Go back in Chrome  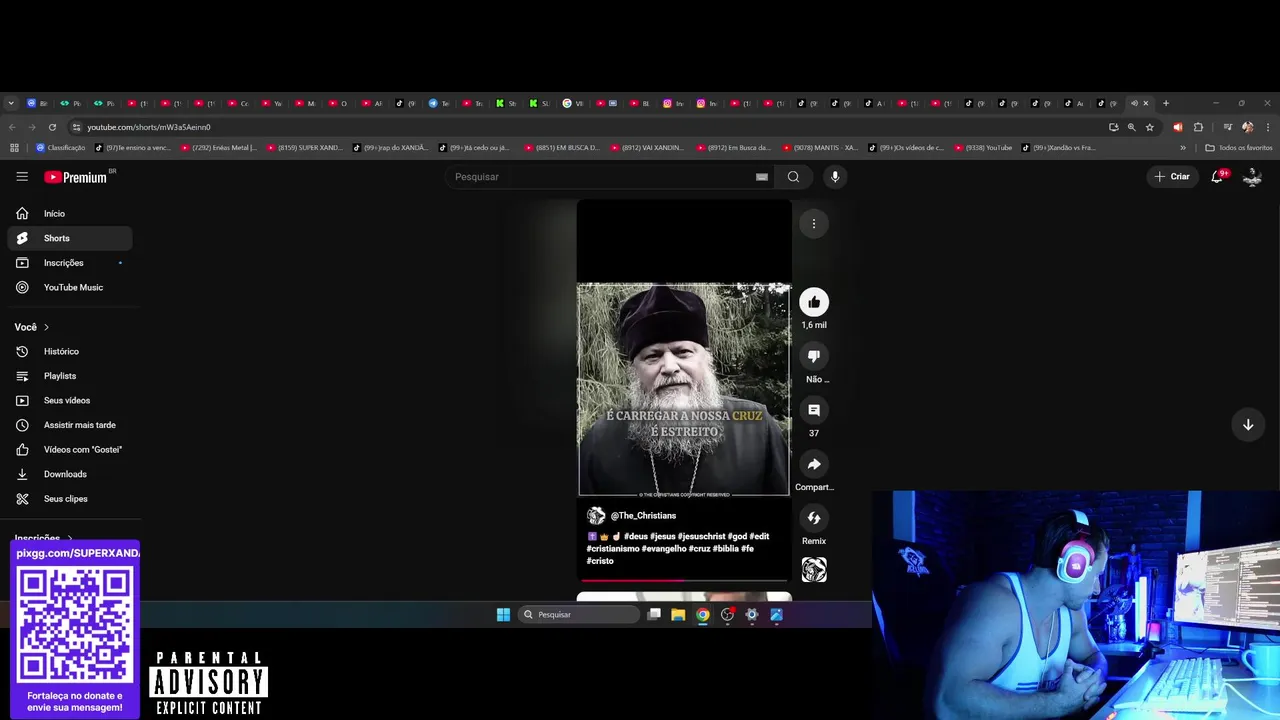pos(12,127)
